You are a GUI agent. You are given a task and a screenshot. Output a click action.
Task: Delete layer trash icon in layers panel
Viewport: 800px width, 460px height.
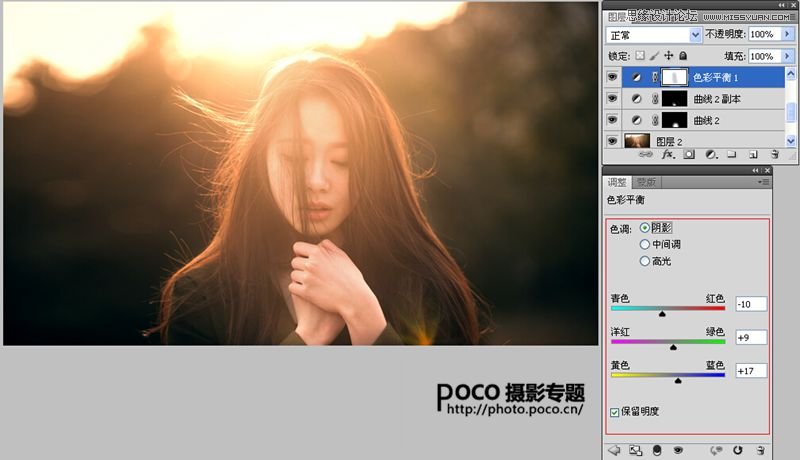(x=774, y=154)
